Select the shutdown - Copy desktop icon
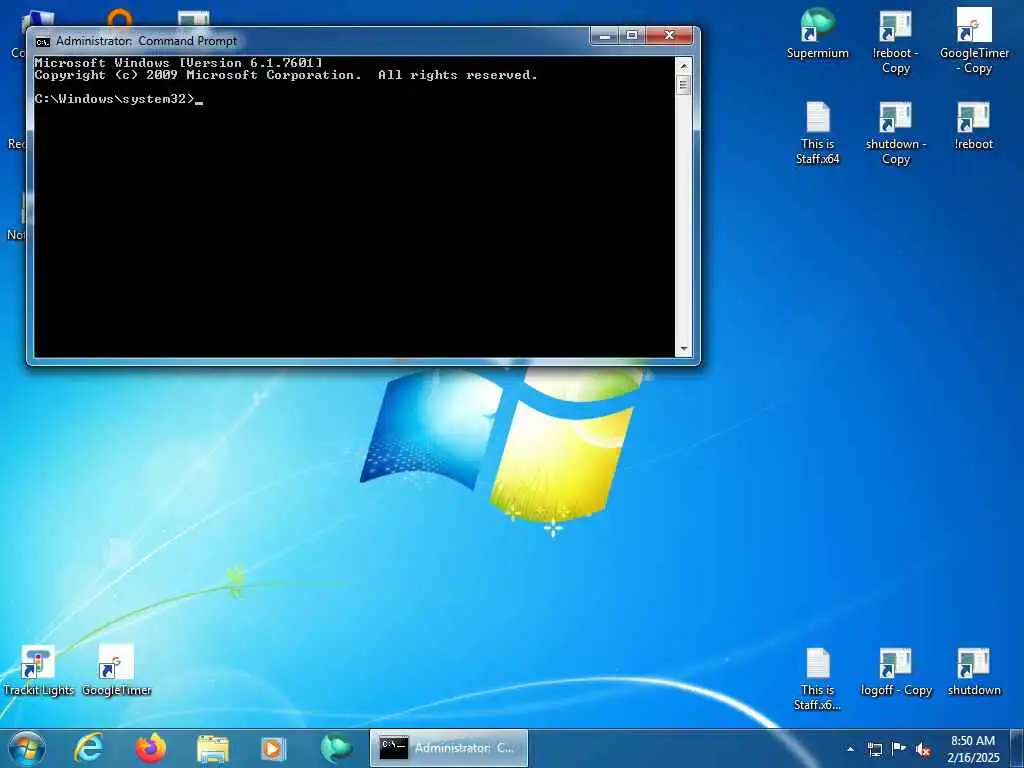 [x=895, y=133]
